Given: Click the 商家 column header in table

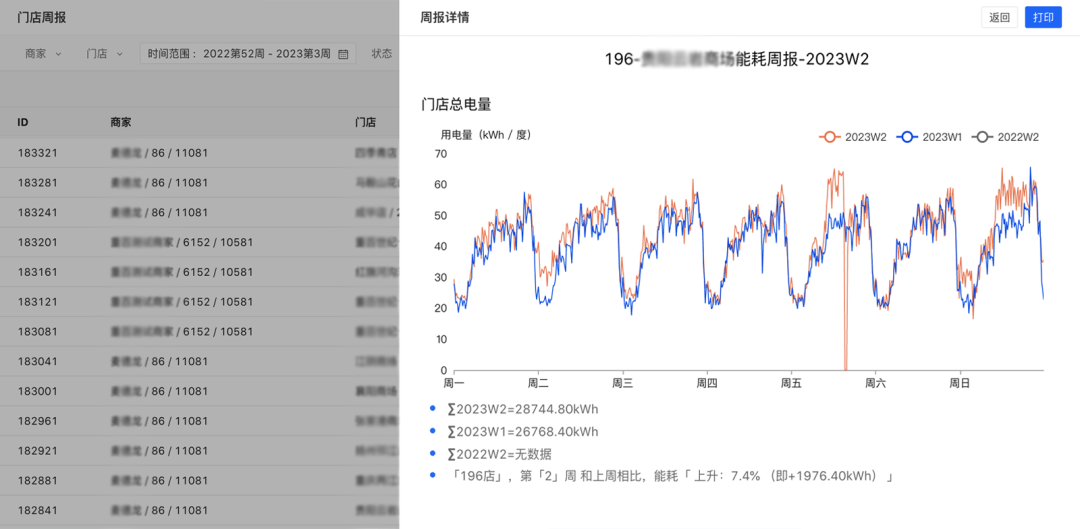Looking at the screenshot, I should (x=121, y=122).
